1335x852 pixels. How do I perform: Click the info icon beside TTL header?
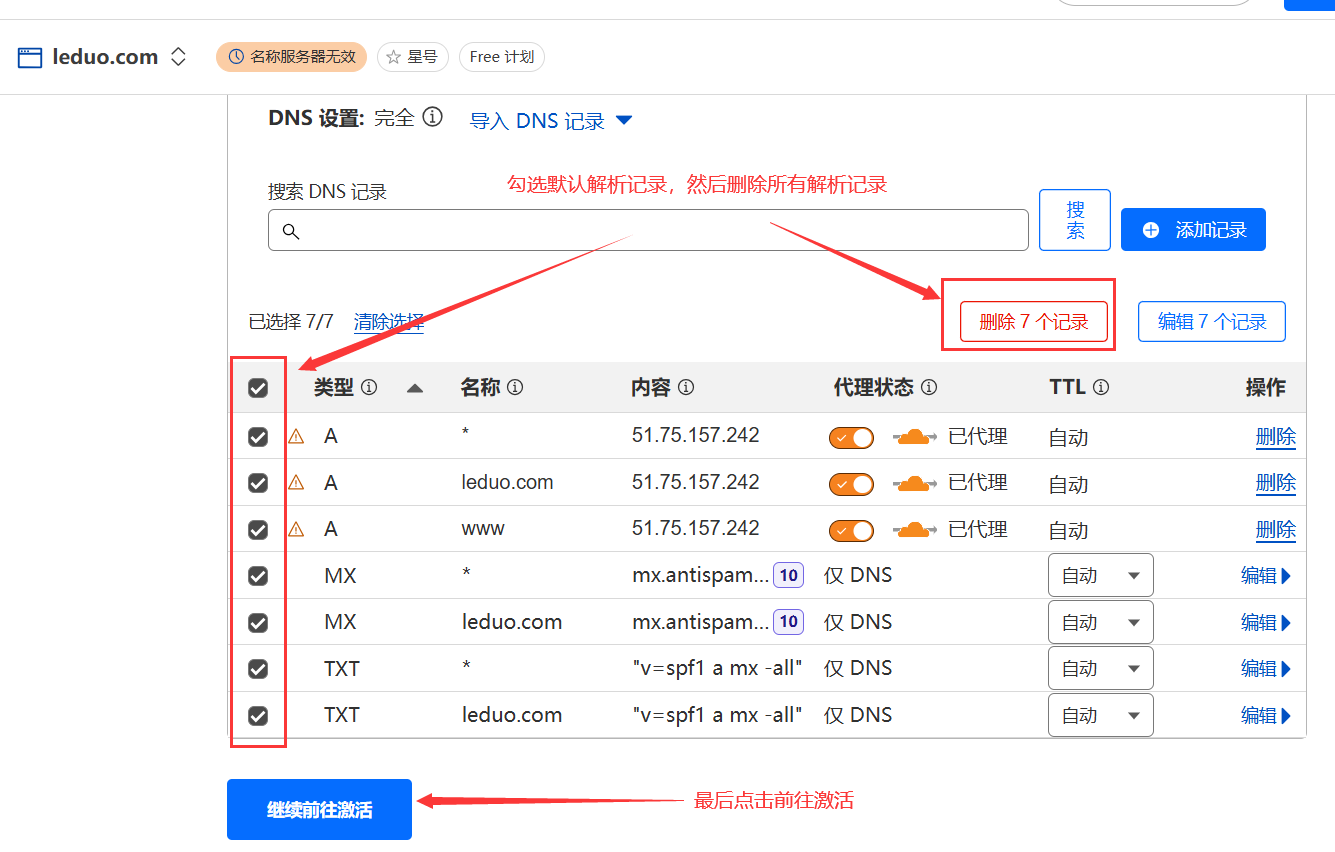pos(1101,387)
